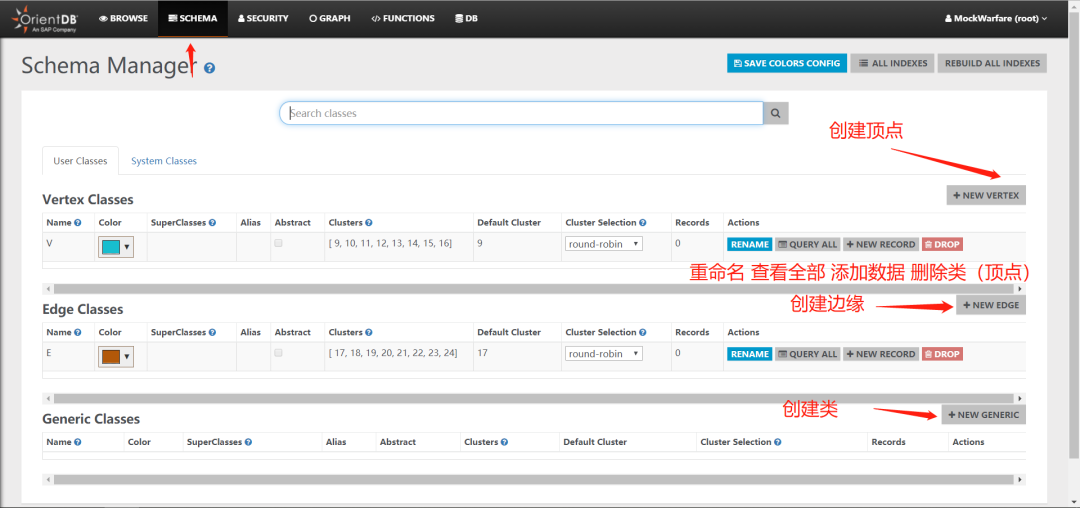
Task: Open cluster selection dropdown for class E
Action: click(x=604, y=353)
